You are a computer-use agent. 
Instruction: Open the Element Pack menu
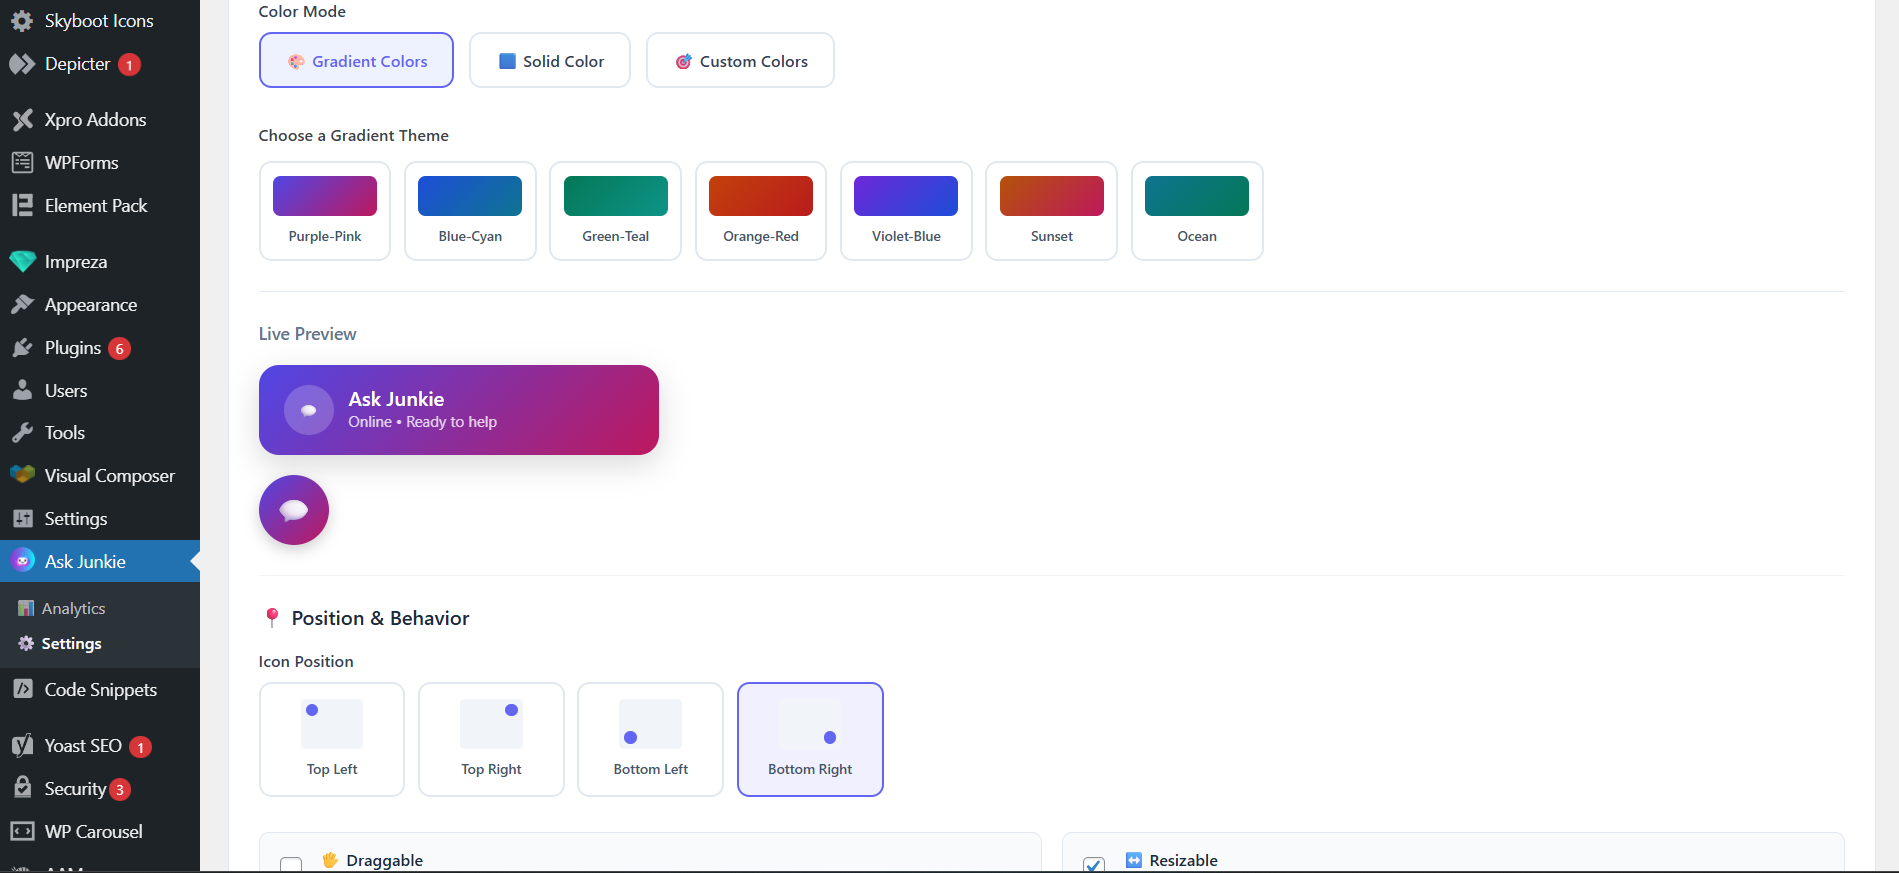pyautogui.click(x=100, y=206)
